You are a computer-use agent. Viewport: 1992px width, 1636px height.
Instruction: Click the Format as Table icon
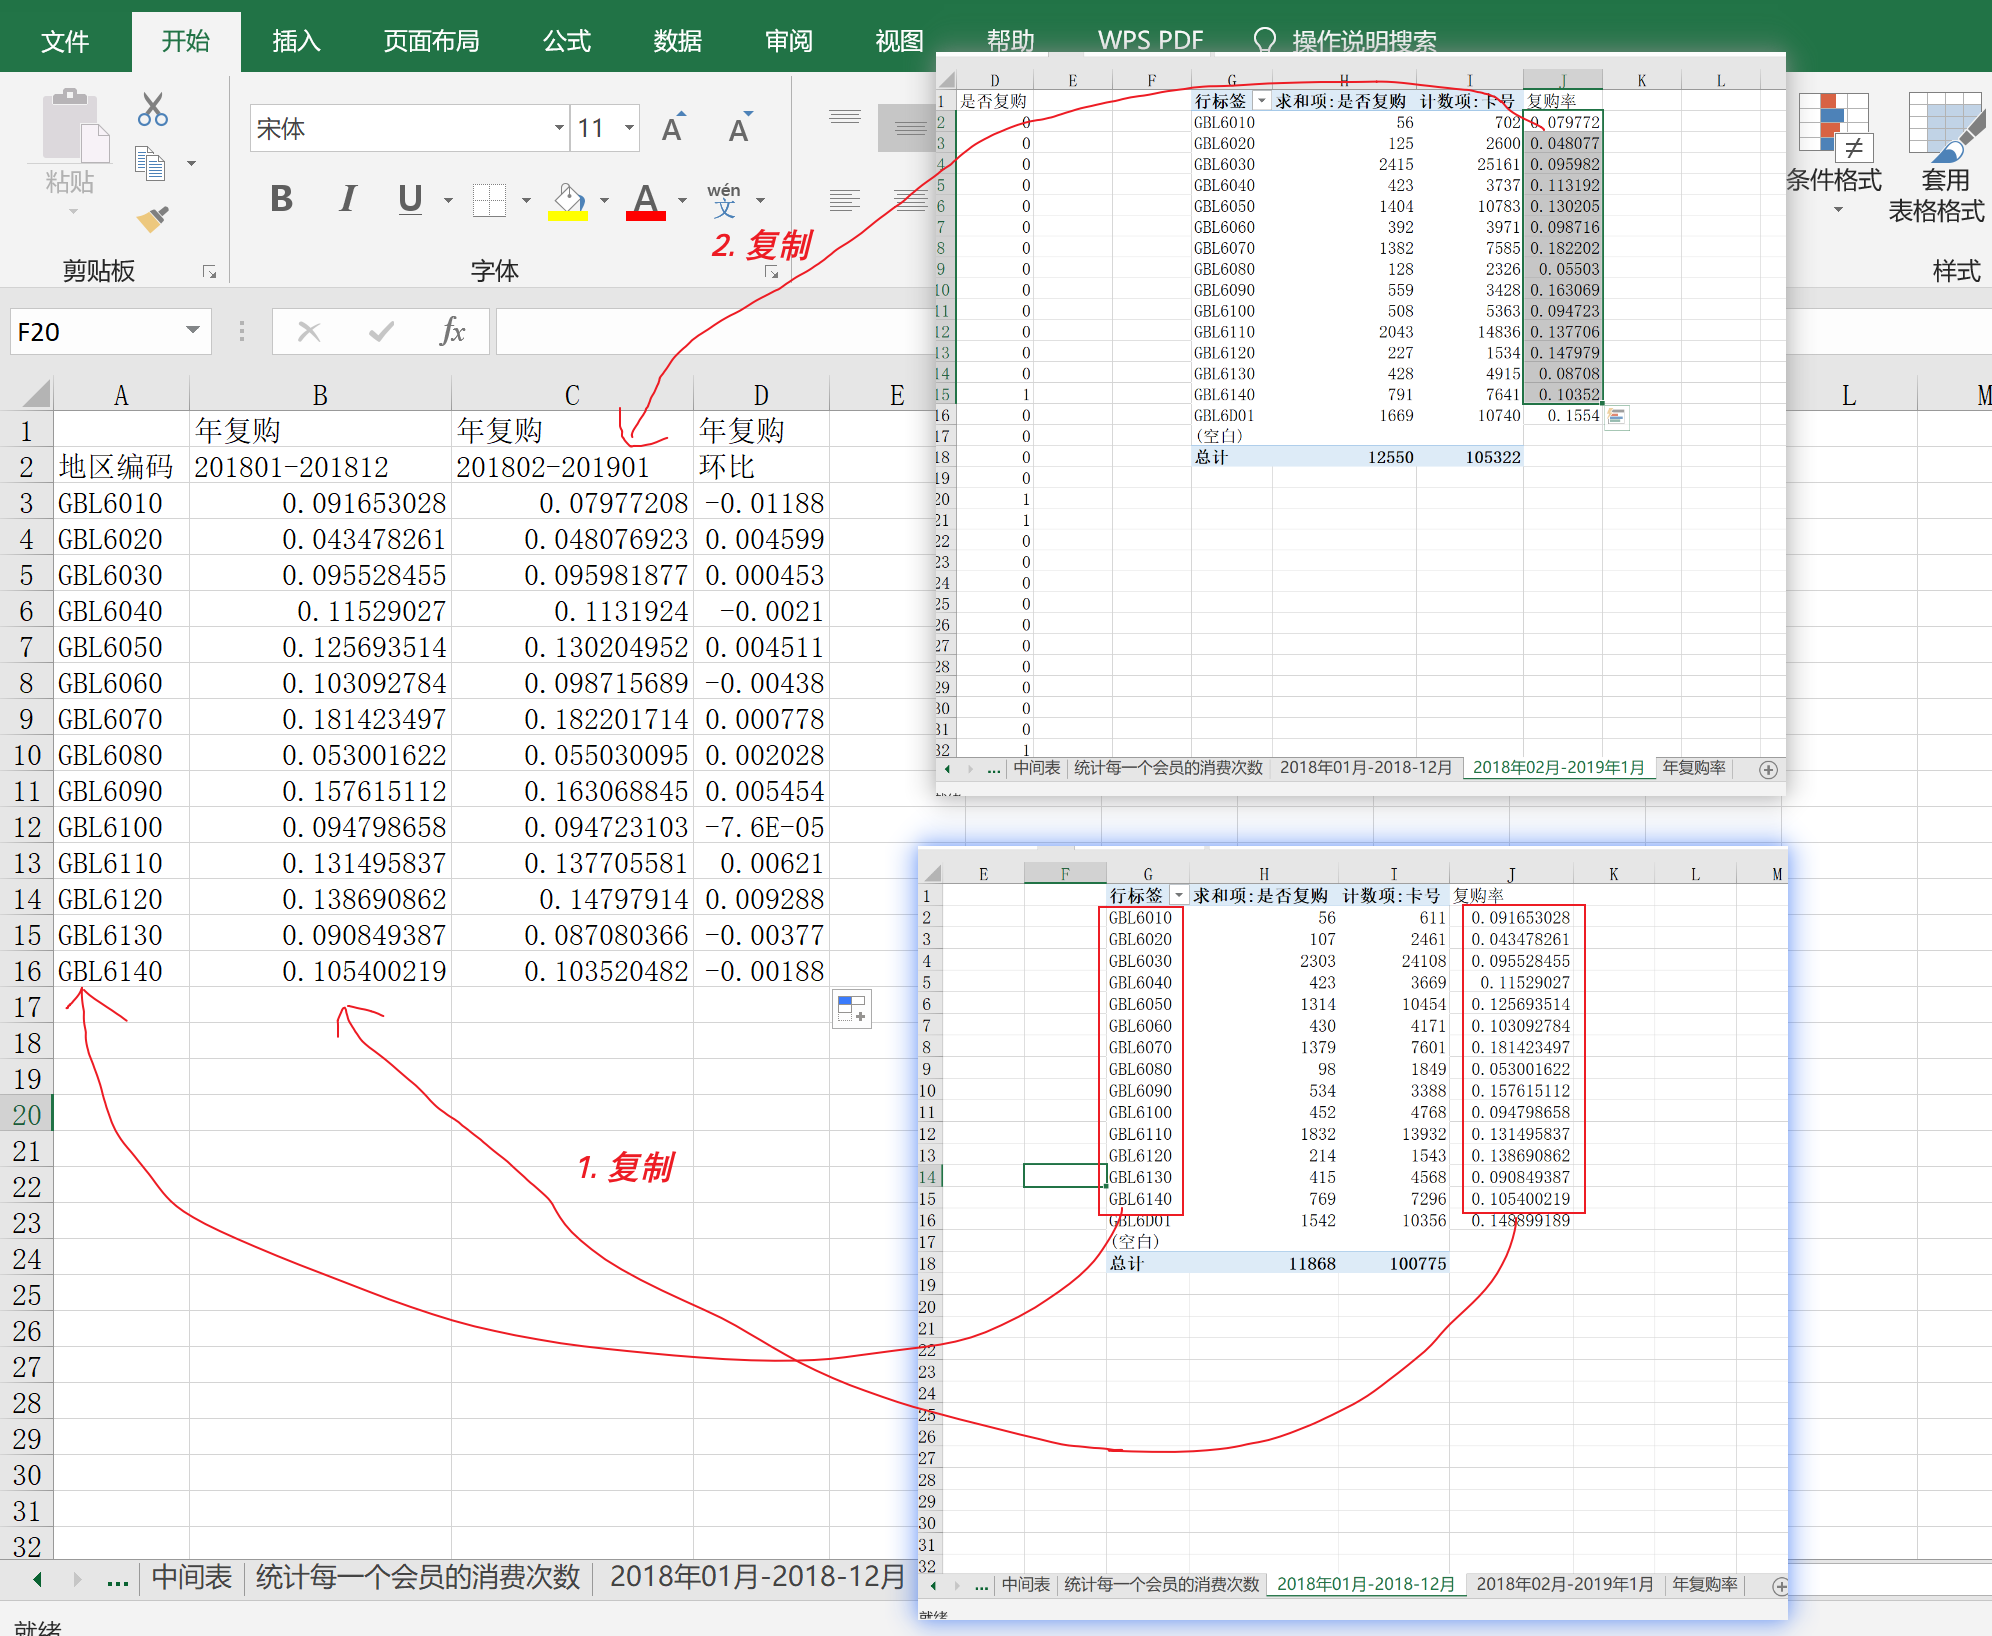(1944, 128)
